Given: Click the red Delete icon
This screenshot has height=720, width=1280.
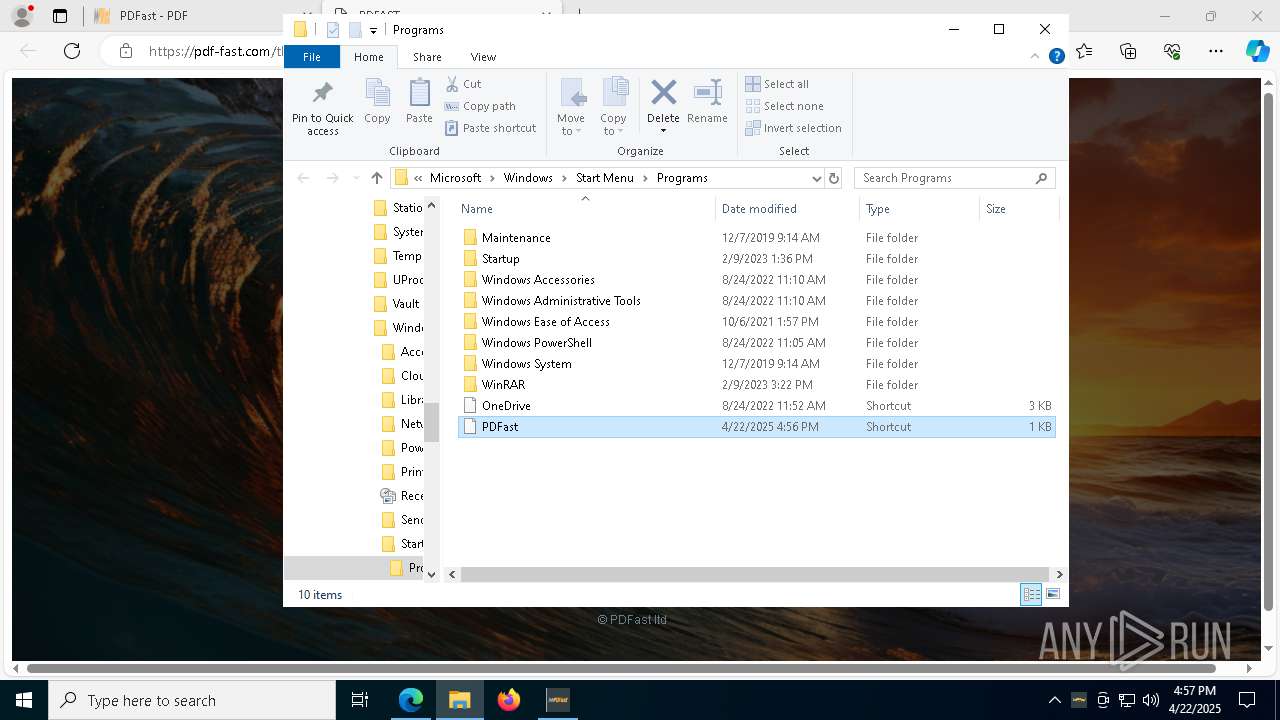Looking at the screenshot, I should coord(663,93).
